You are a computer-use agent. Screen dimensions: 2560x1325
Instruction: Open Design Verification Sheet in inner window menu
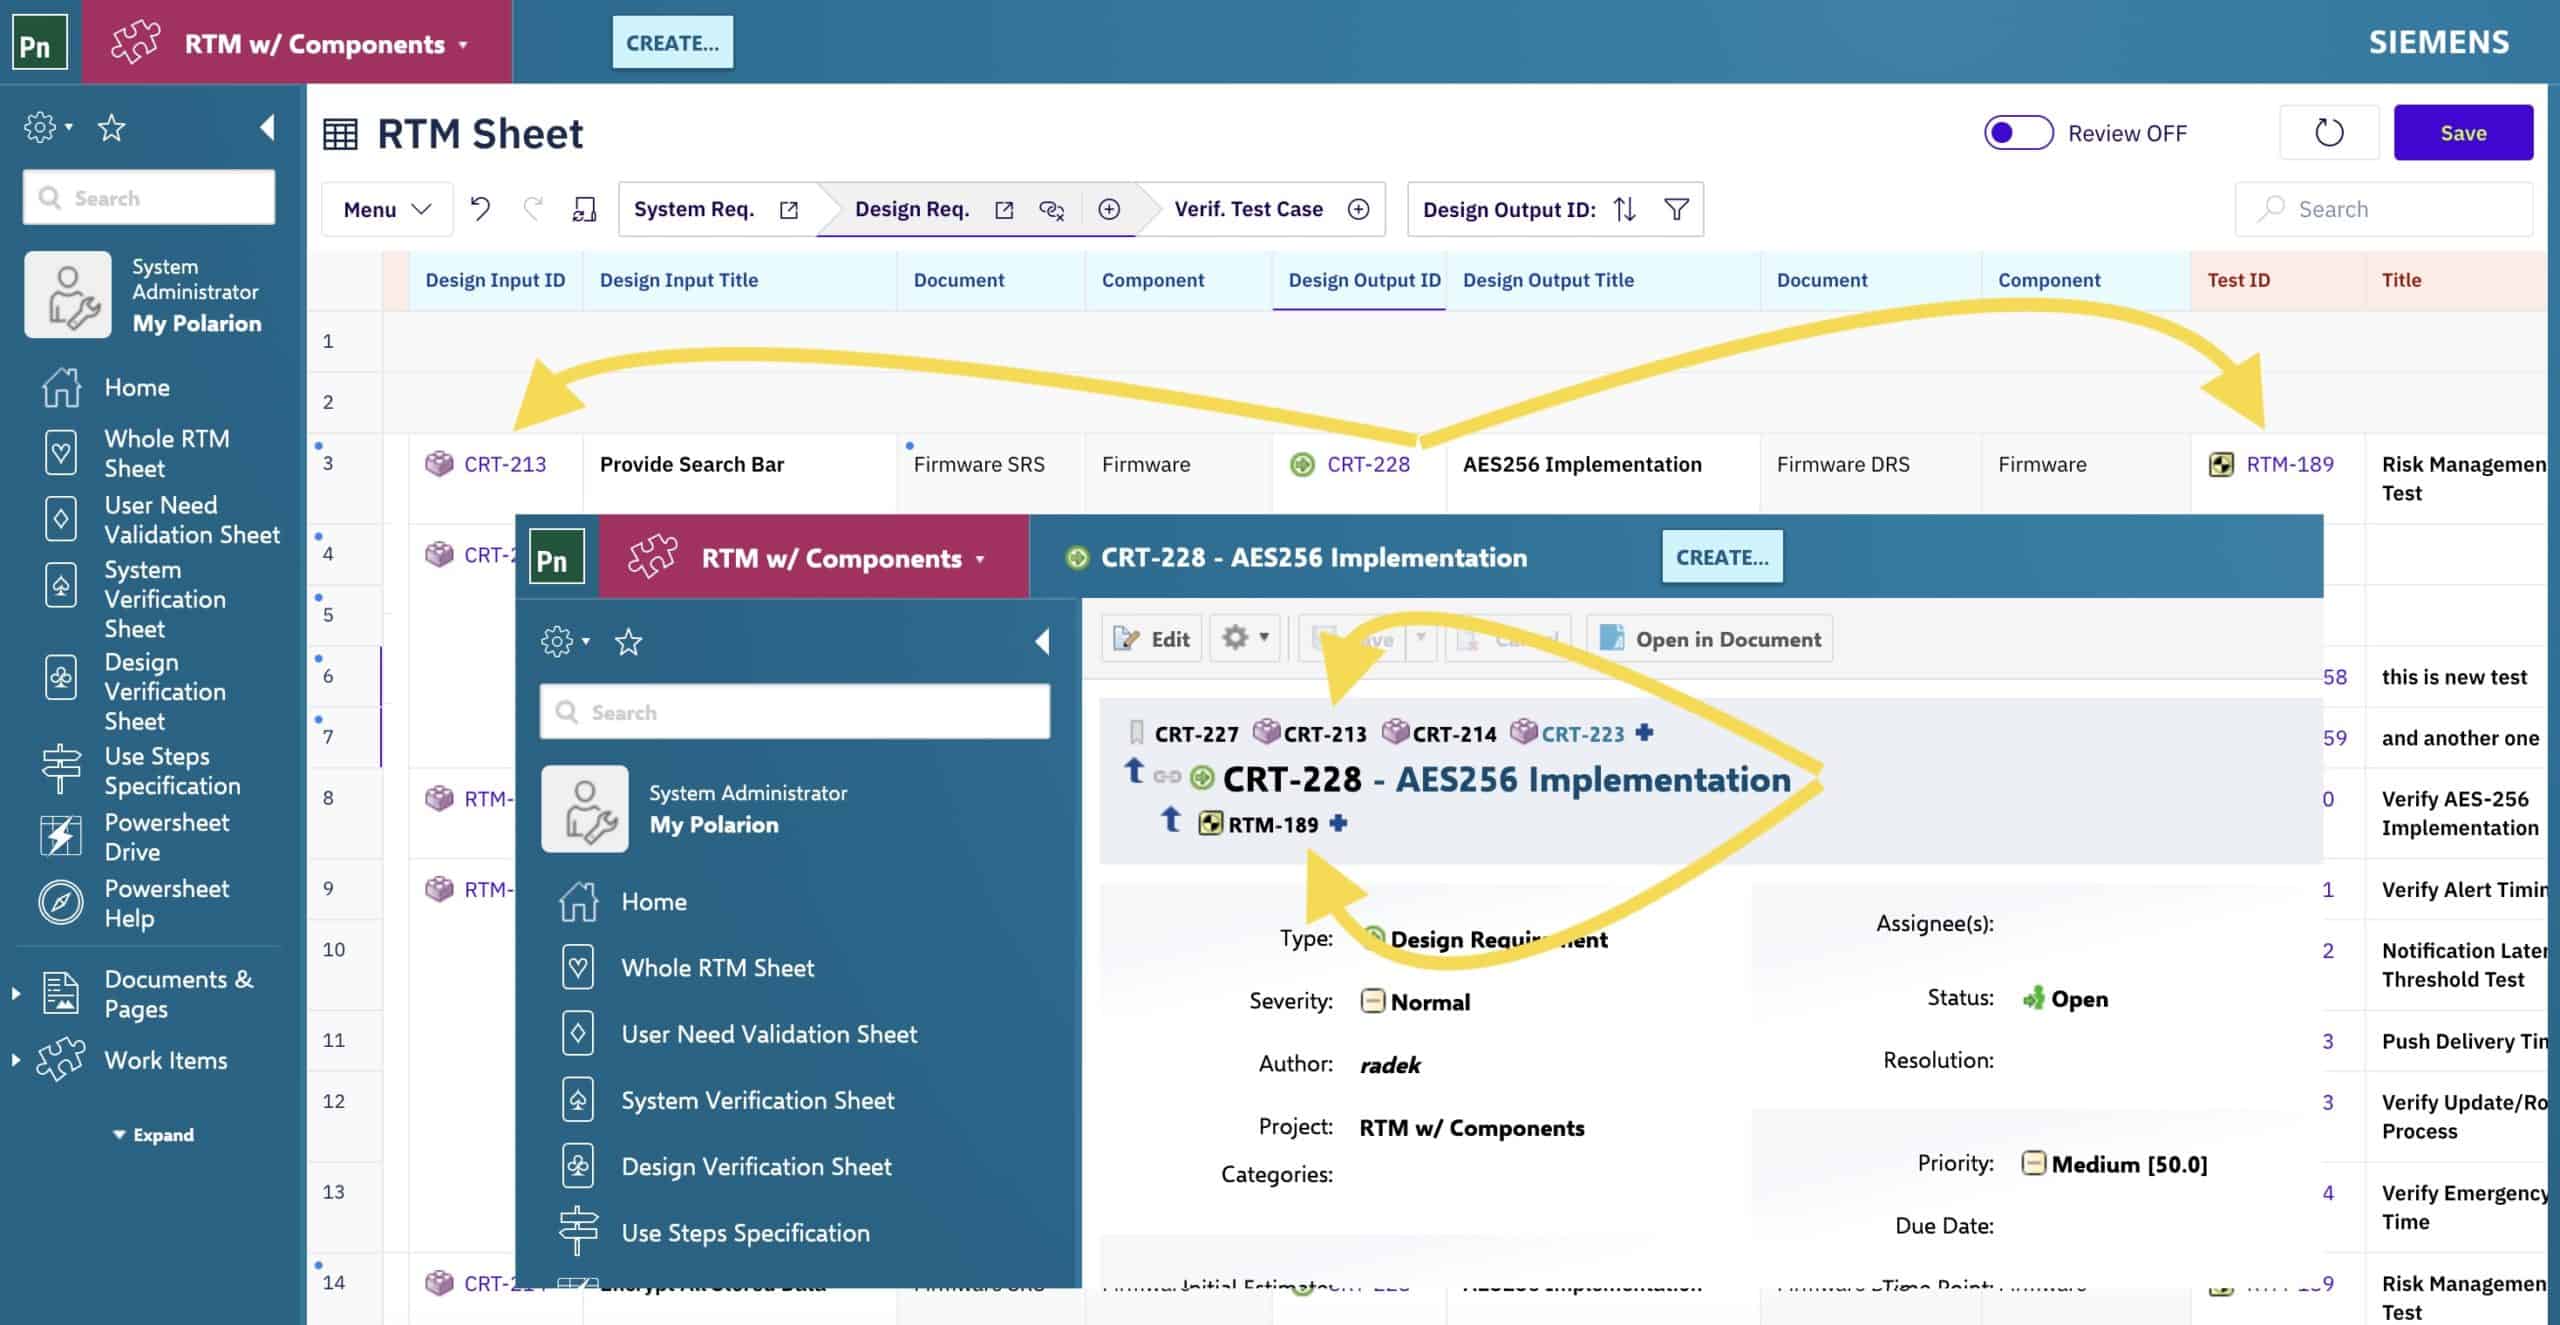pyautogui.click(x=756, y=1166)
